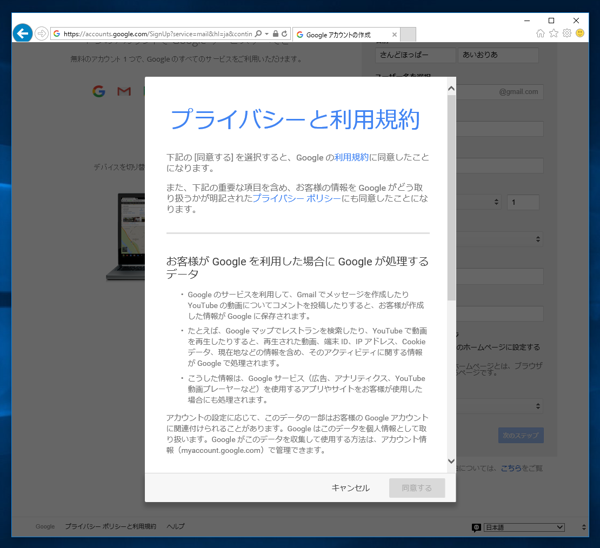Image resolution: width=600 pixels, height=548 pixels.
Task: Open the 日本語 language dropdown
Action: click(524, 527)
